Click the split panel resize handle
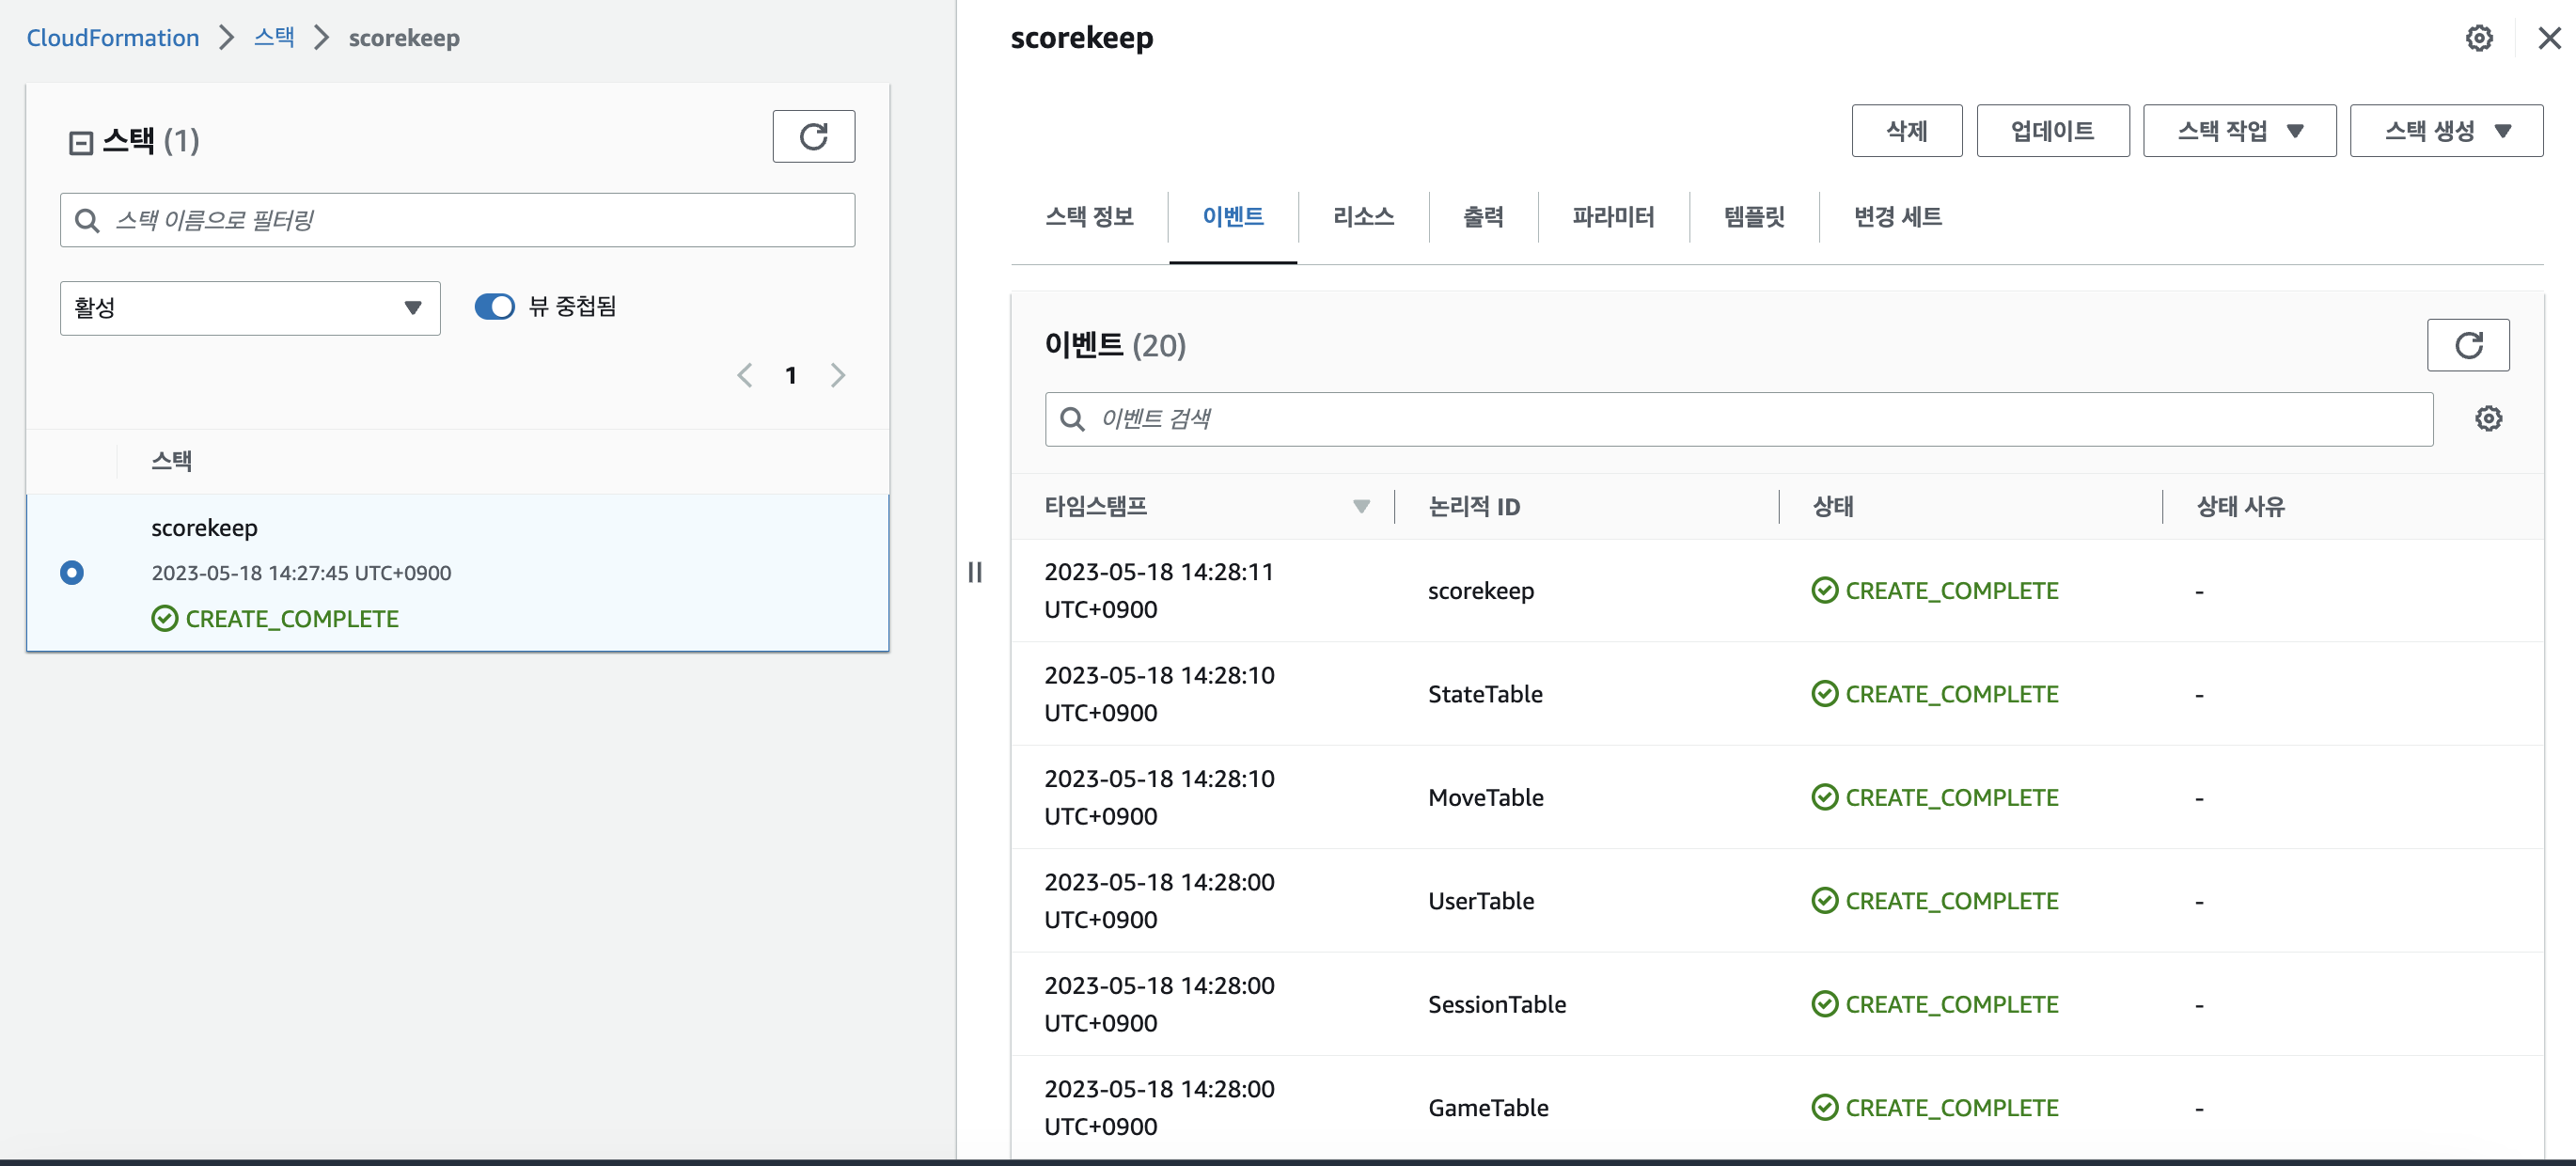The height and width of the screenshot is (1166, 2576). (x=975, y=572)
